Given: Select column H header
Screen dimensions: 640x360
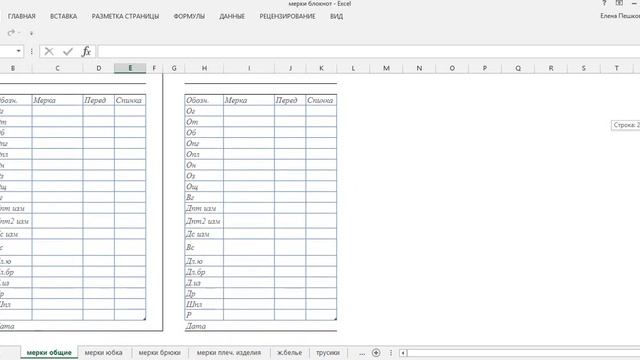Looking at the screenshot, I should tap(204, 68).
